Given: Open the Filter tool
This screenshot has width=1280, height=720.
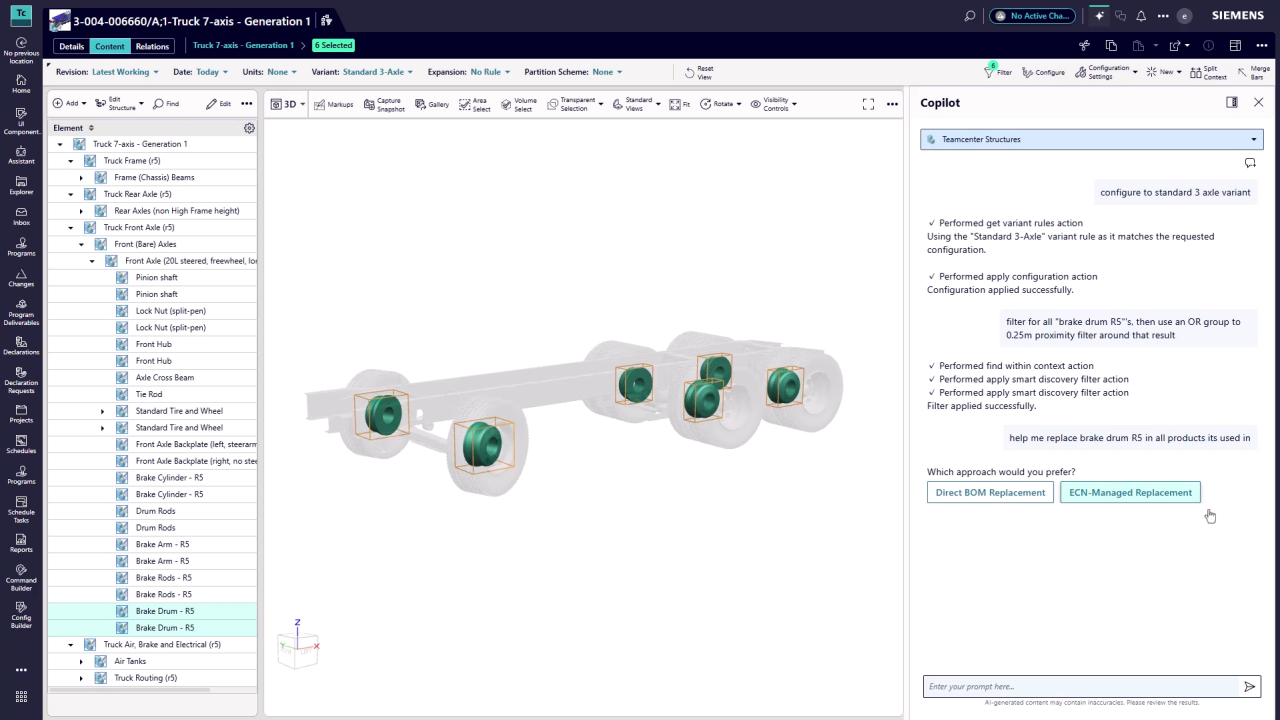Looking at the screenshot, I should point(998,72).
